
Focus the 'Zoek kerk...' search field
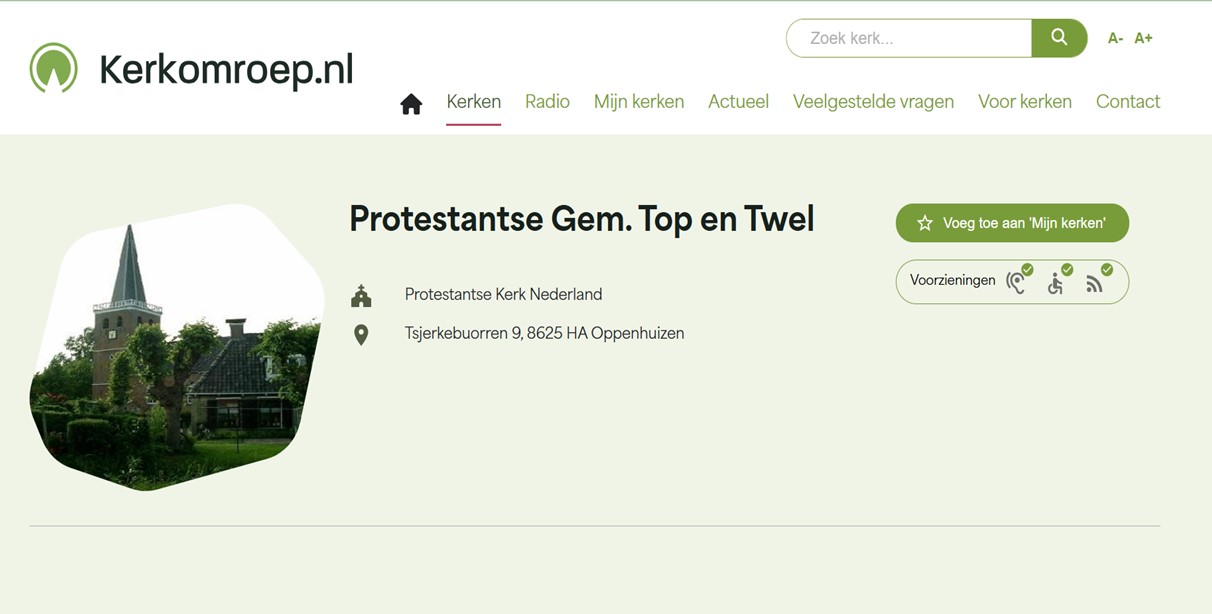[909, 38]
